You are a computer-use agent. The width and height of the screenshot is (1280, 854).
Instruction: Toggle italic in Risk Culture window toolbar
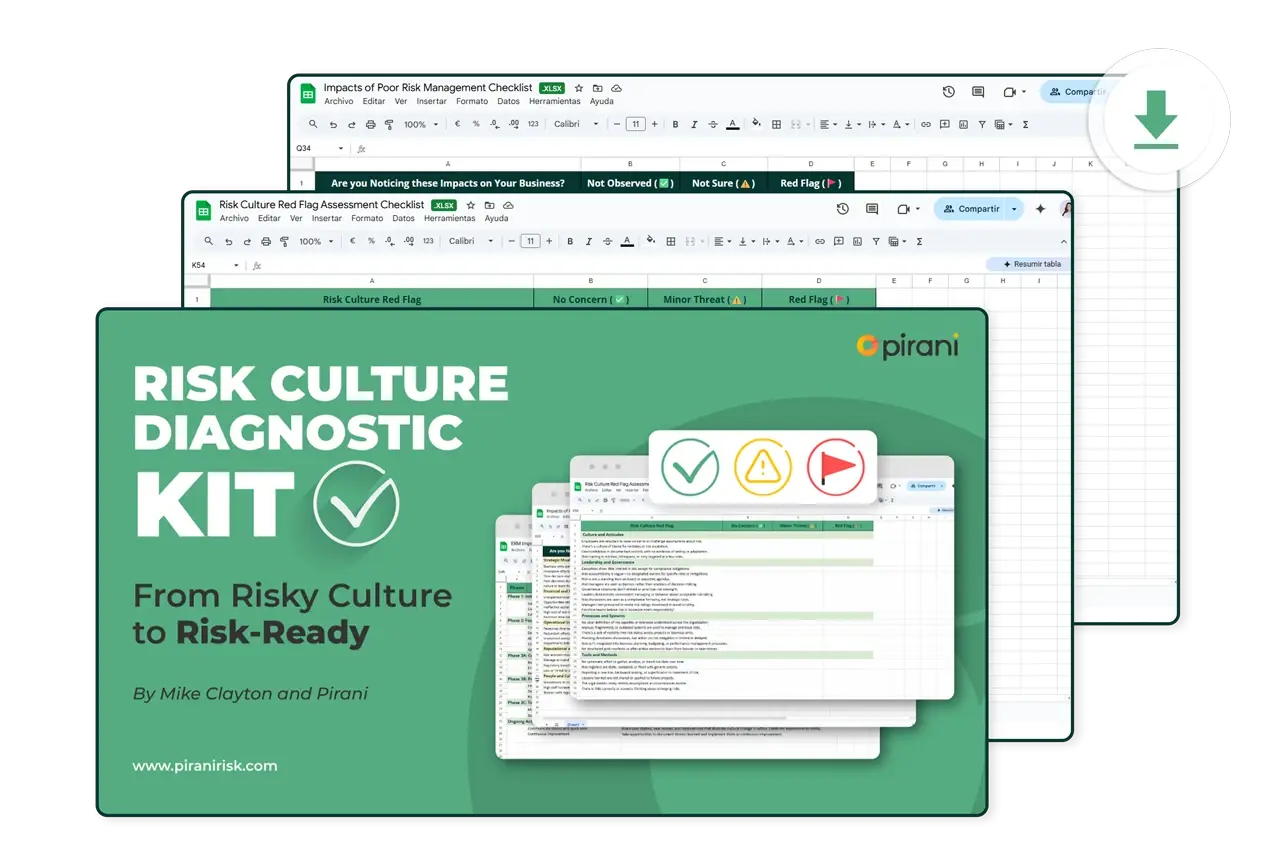[588, 241]
